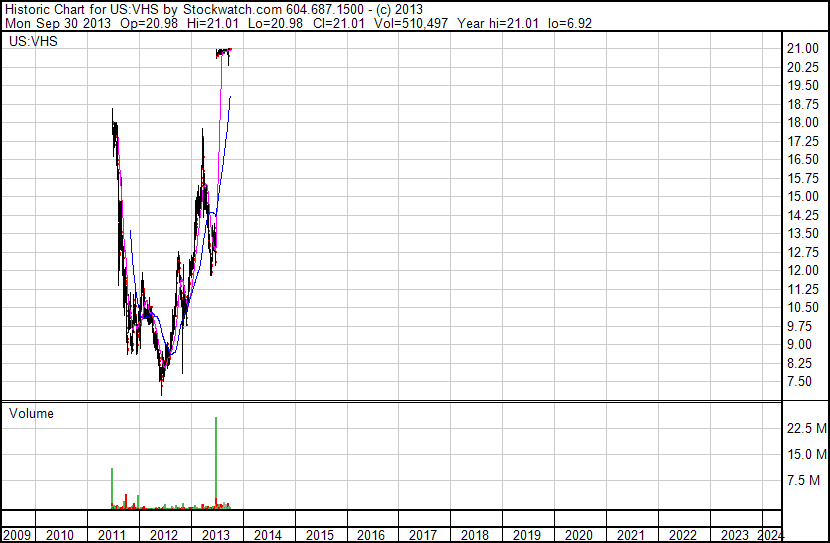Click the US:VHS symbol label

tap(33, 41)
